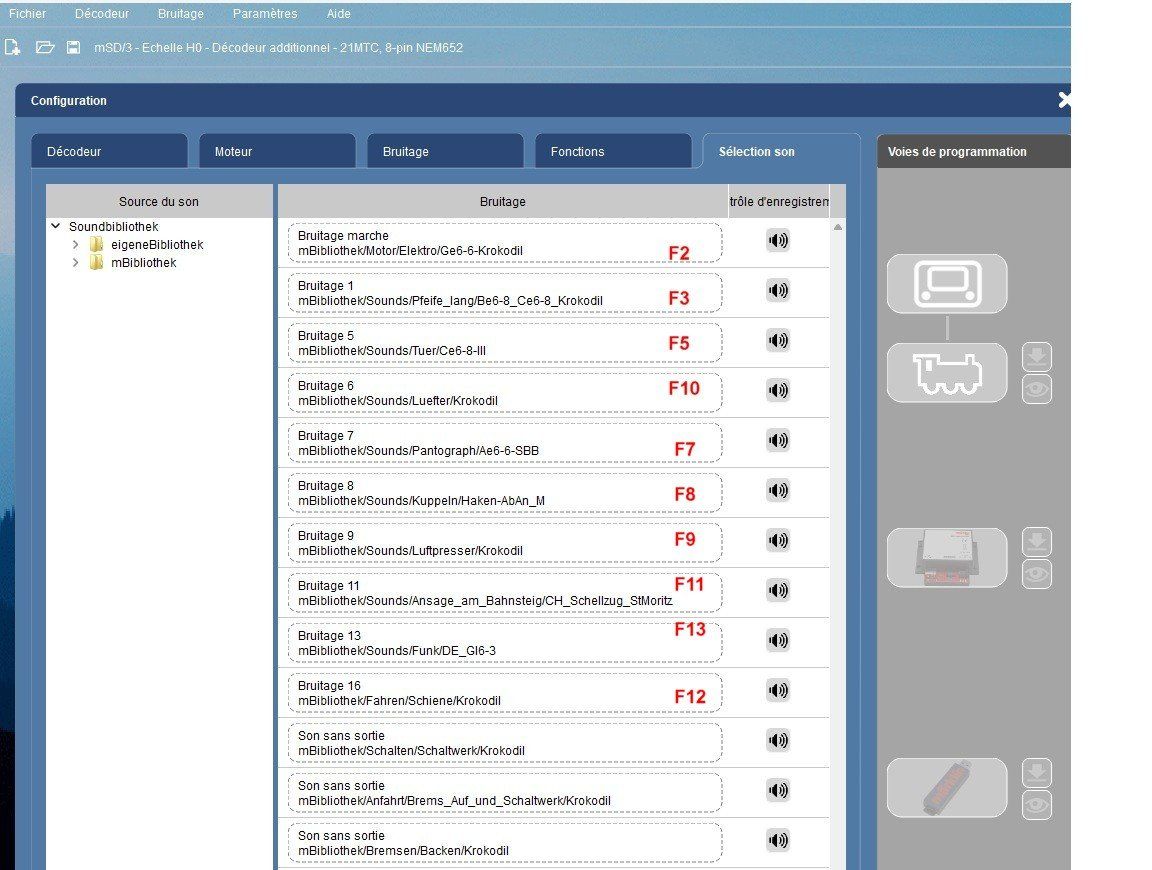
Task: Open the Fichier menu
Action: coord(27,14)
